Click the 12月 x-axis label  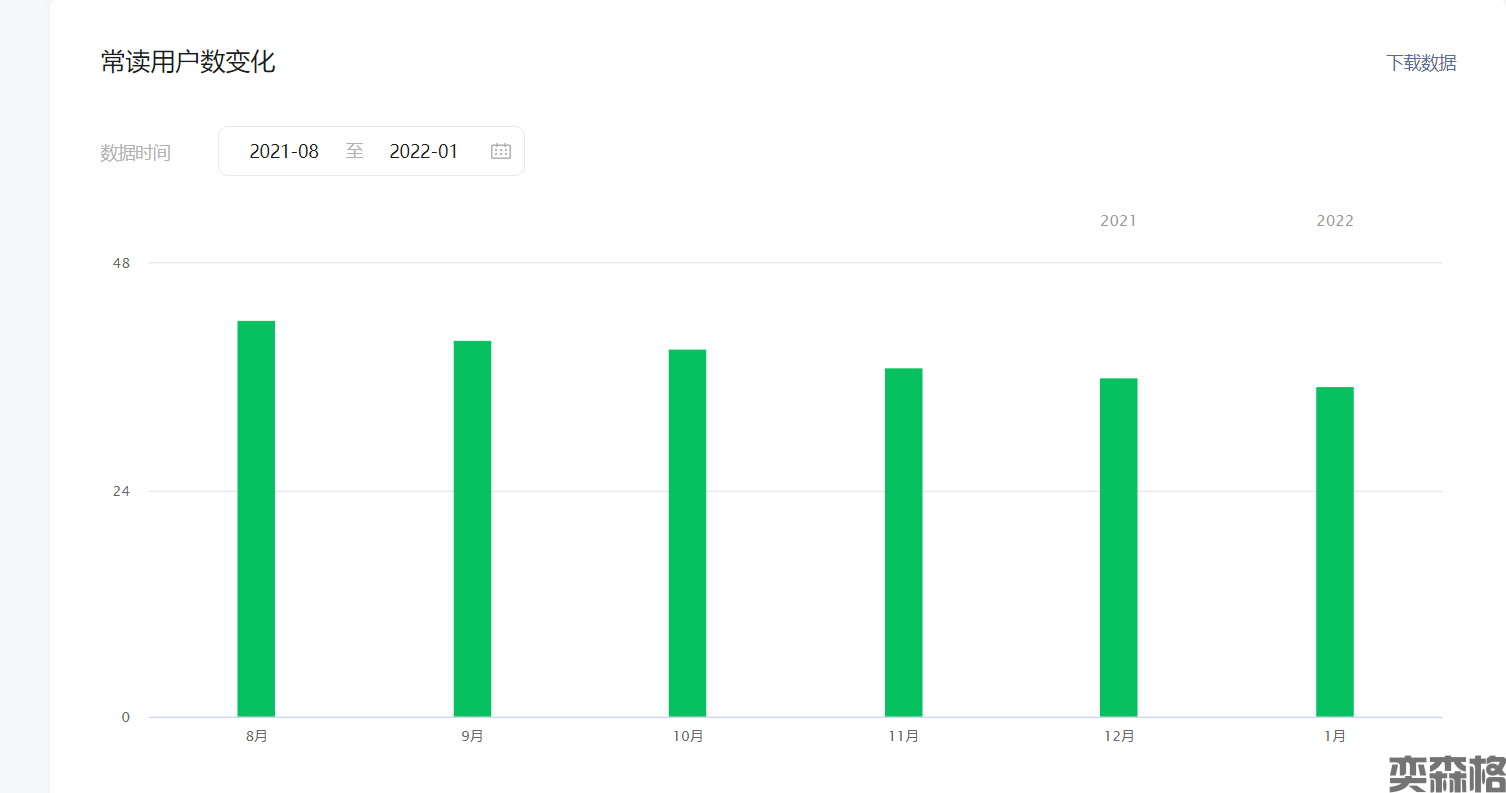point(1119,736)
